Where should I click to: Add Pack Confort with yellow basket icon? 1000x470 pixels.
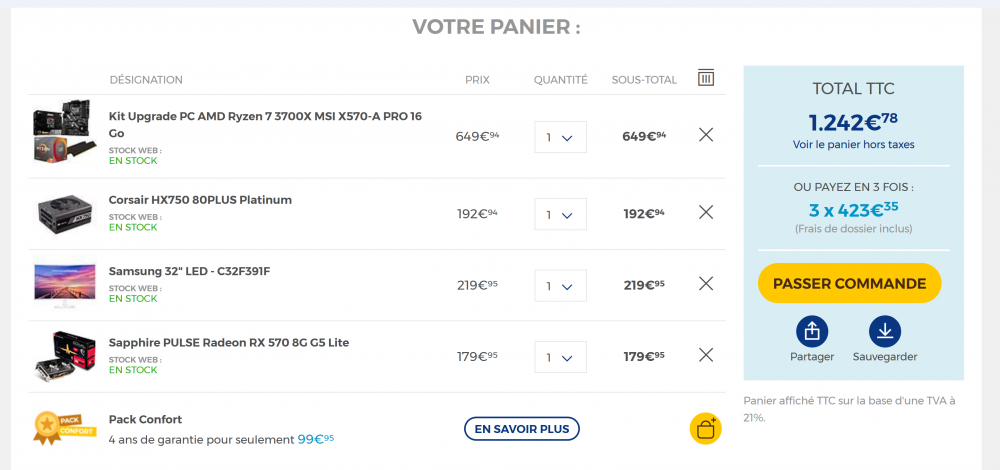click(705, 428)
